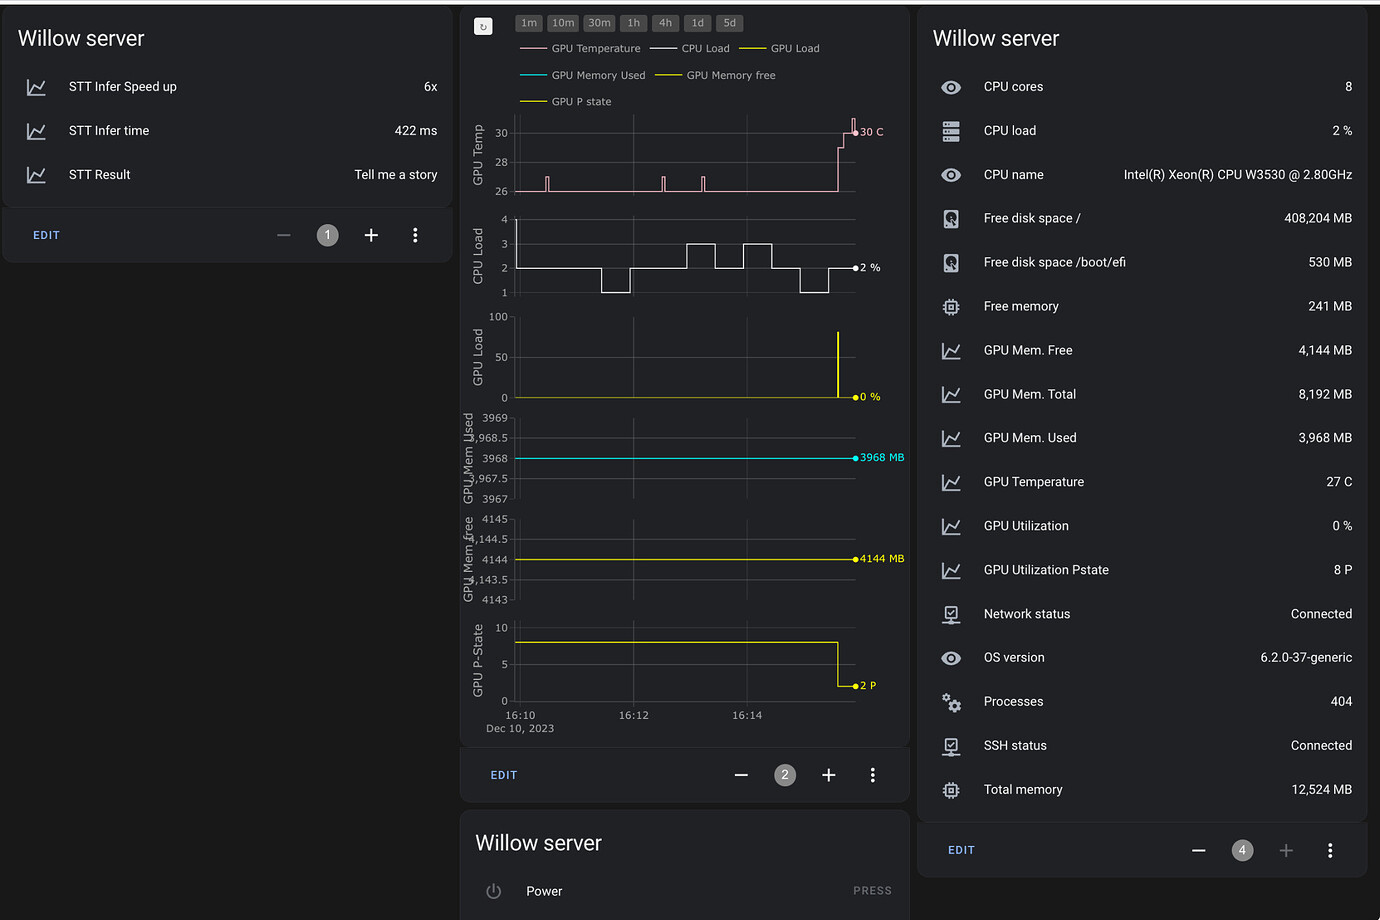The width and height of the screenshot is (1380, 920).
Task: Click GPU Mem. Used chart icon
Action: click(x=951, y=438)
